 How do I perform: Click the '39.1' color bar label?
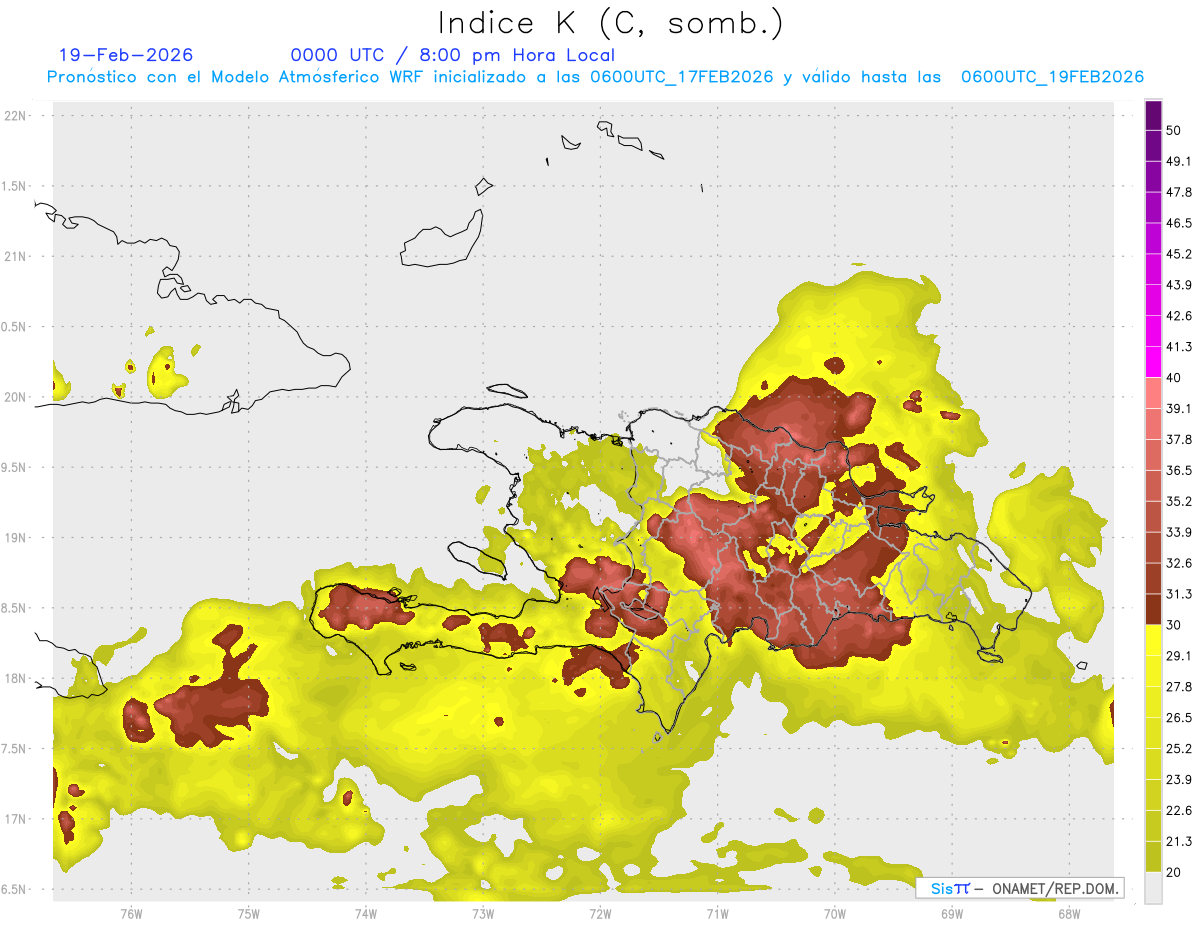[1179, 409]
